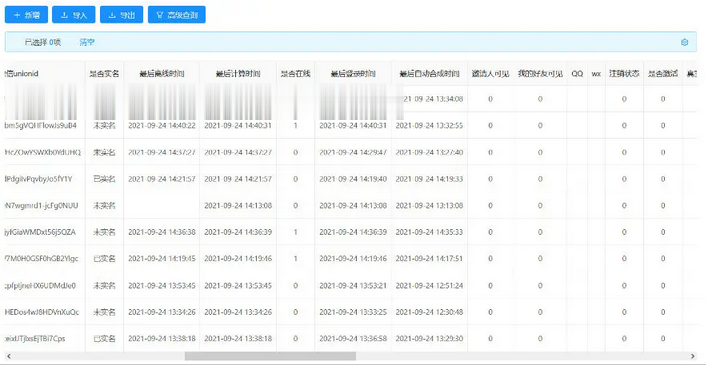Select the timestamp 2021-09-24 14:19:33
The width and height of the screenshot is (706, 365).
[429, 179]
